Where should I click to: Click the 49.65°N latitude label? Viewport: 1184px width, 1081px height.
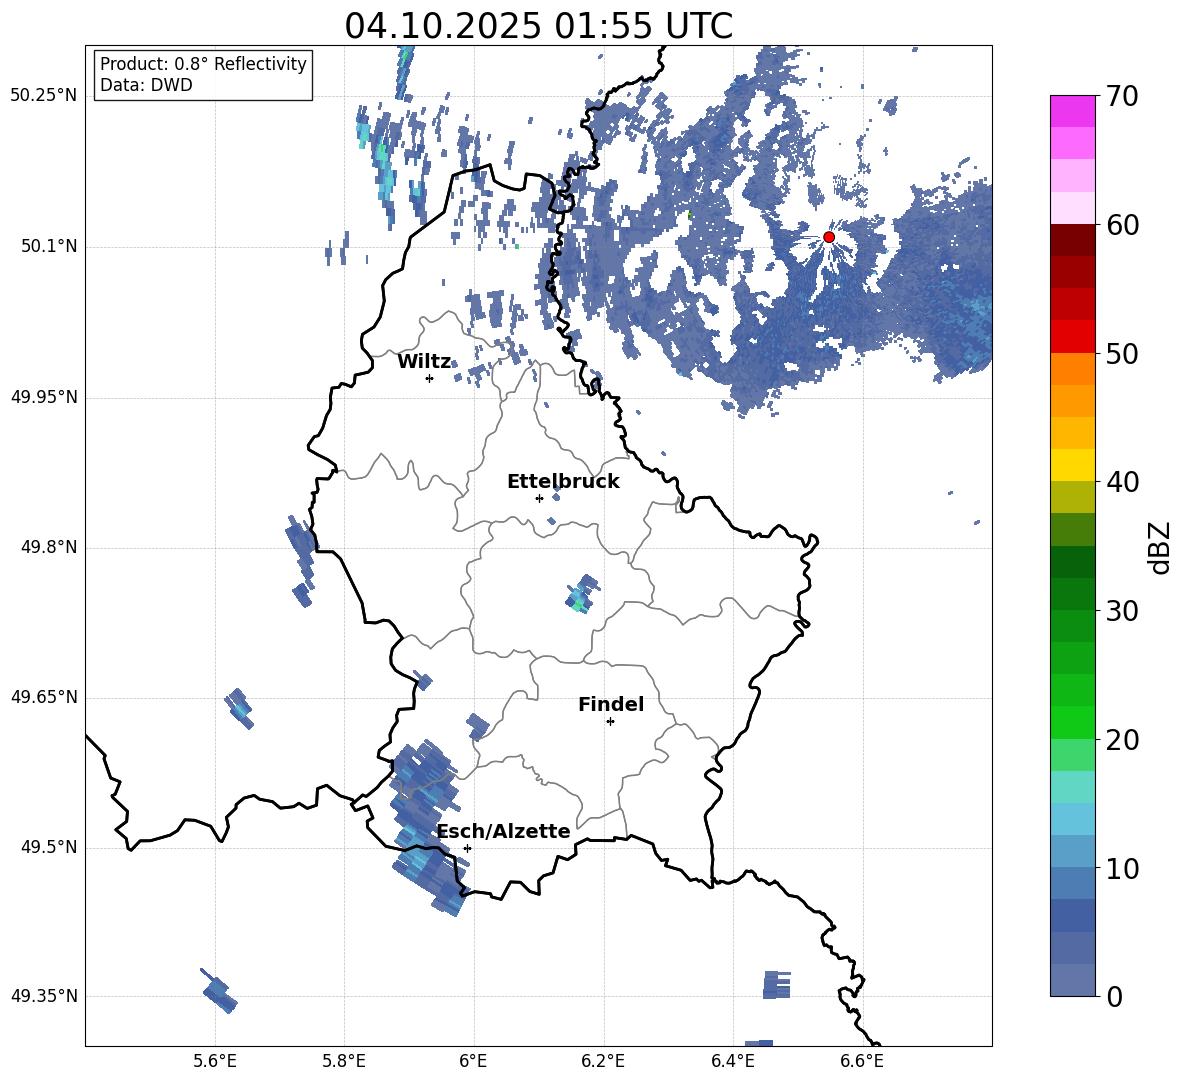click(44, 697)
